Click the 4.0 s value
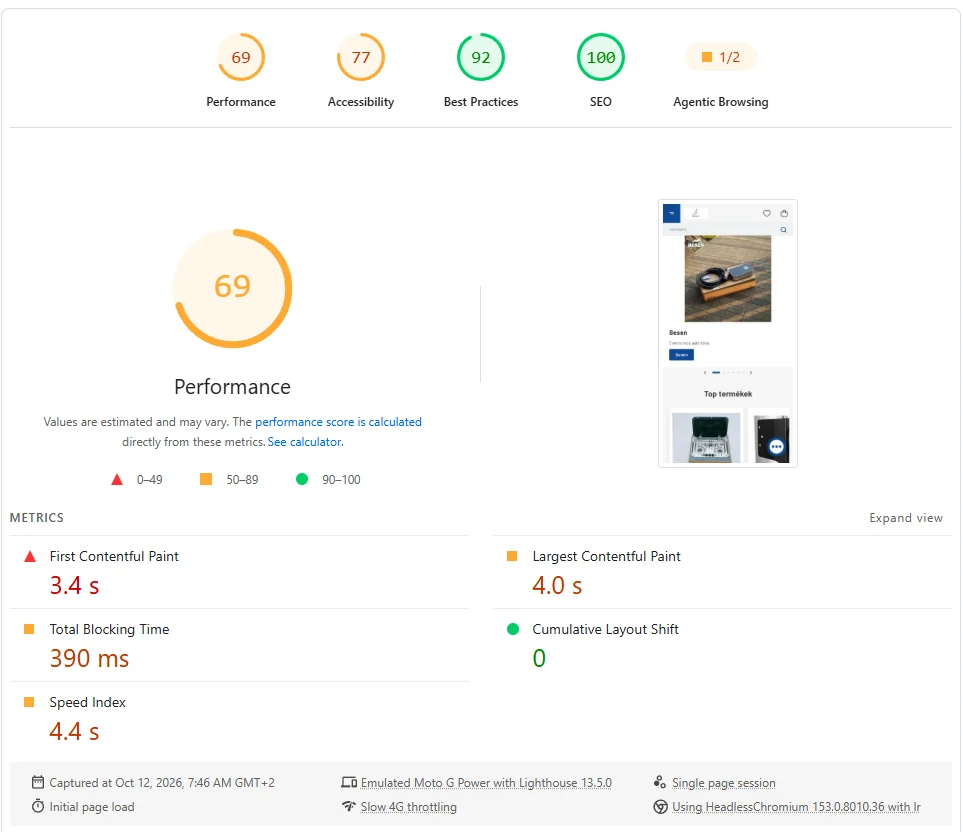 coord(557,586)
